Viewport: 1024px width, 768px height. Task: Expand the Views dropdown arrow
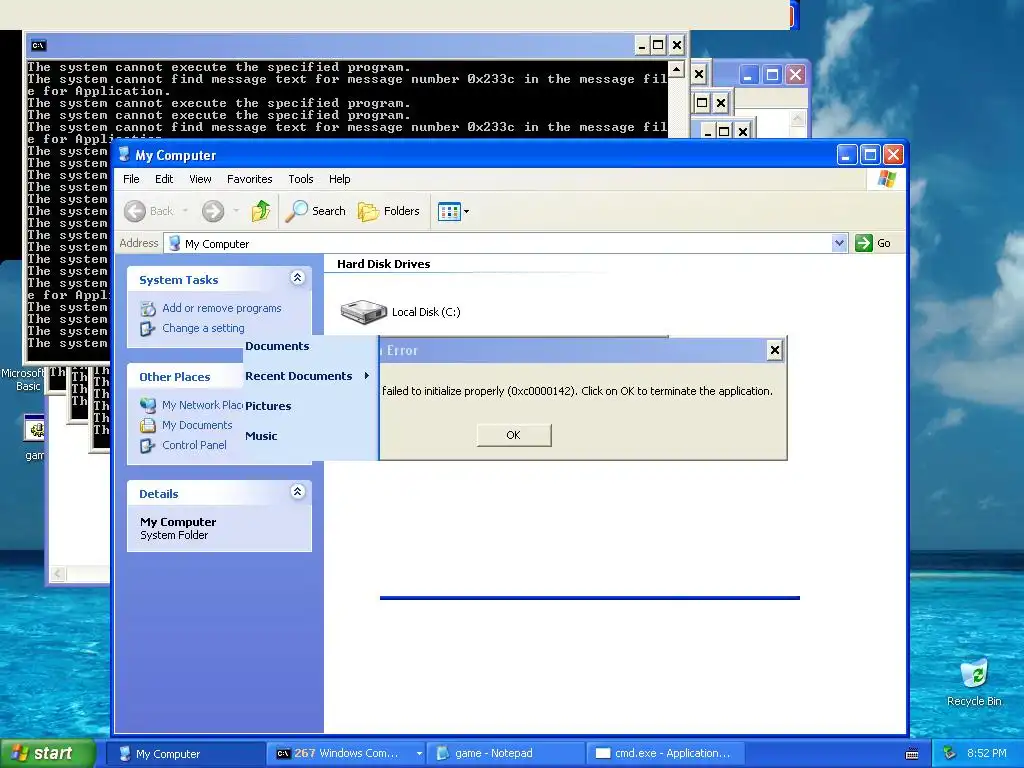coord(466,212)
